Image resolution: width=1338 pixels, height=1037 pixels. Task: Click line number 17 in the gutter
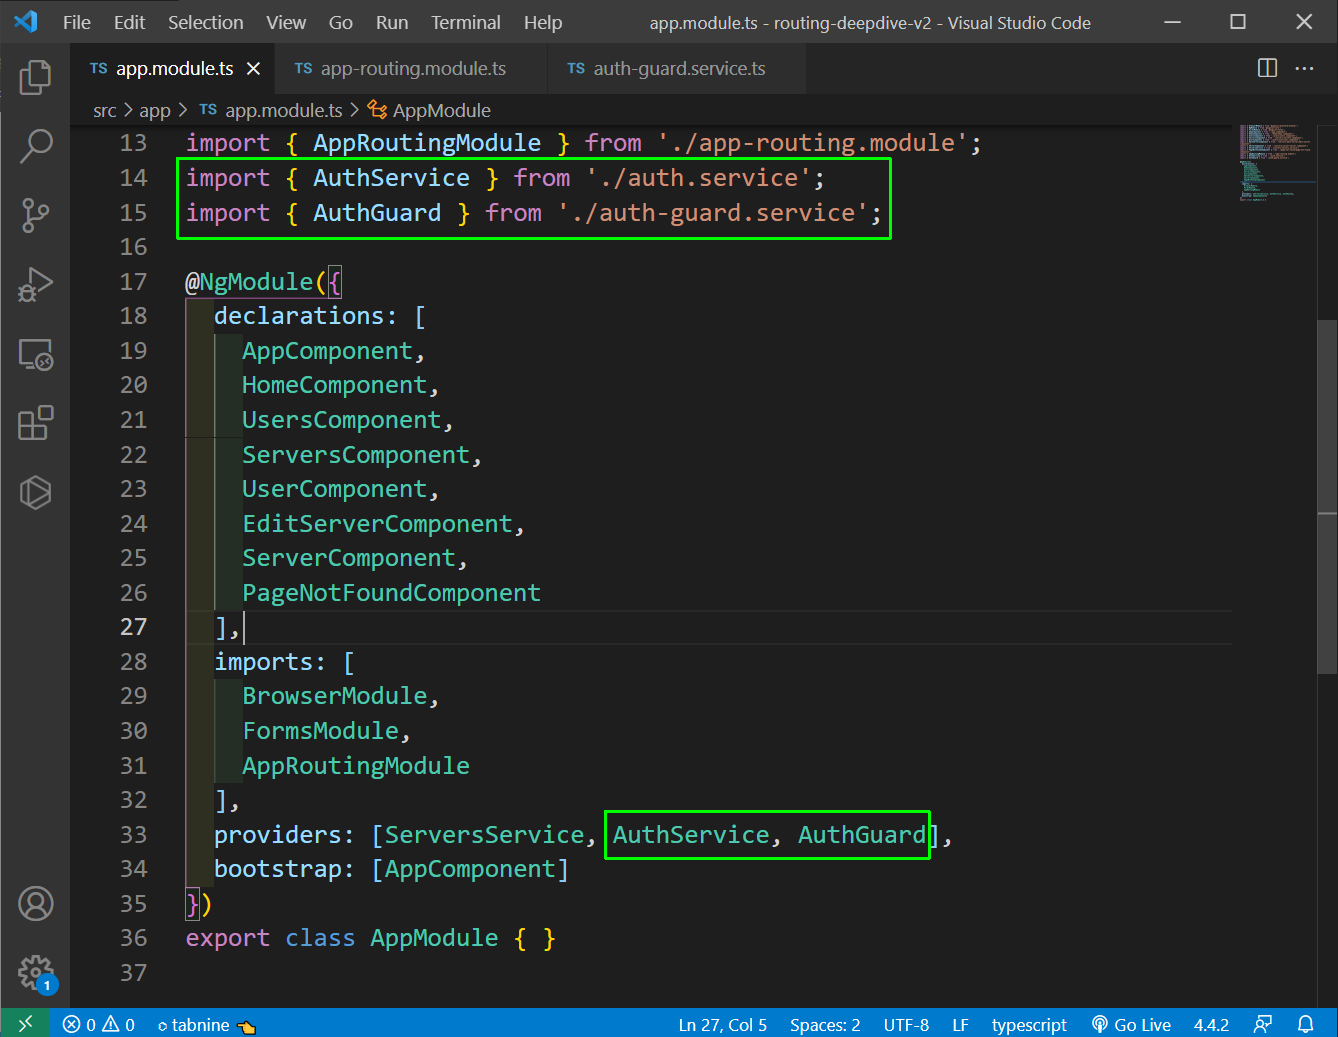[134, 282]
